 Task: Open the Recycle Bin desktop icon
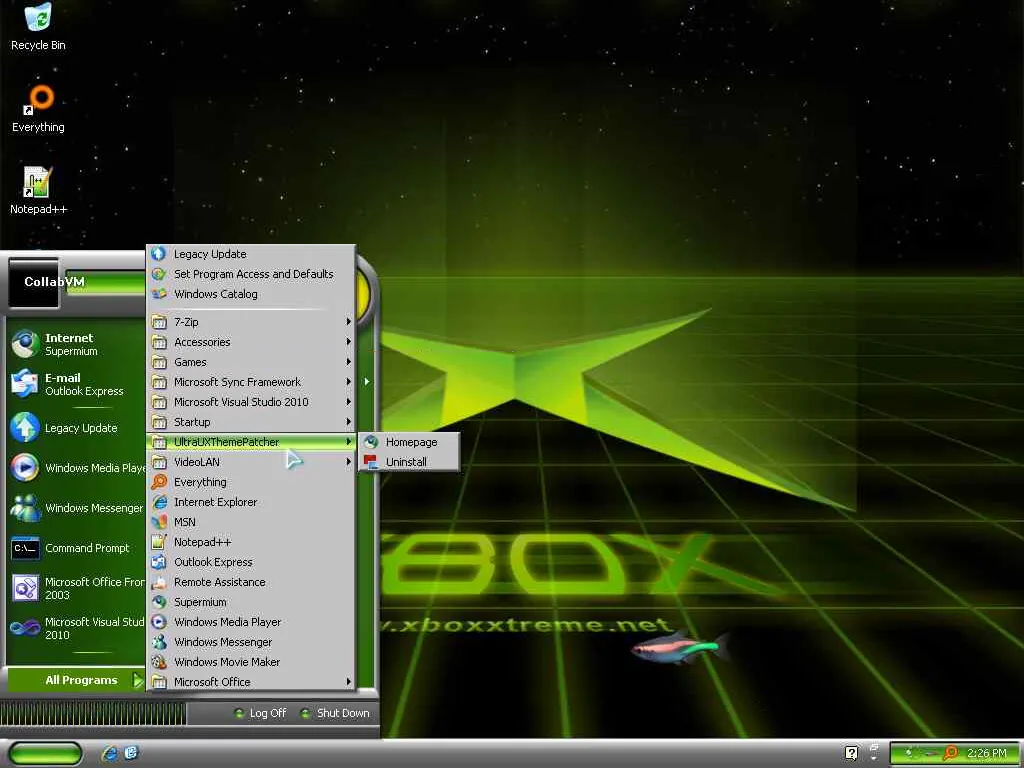38,17
